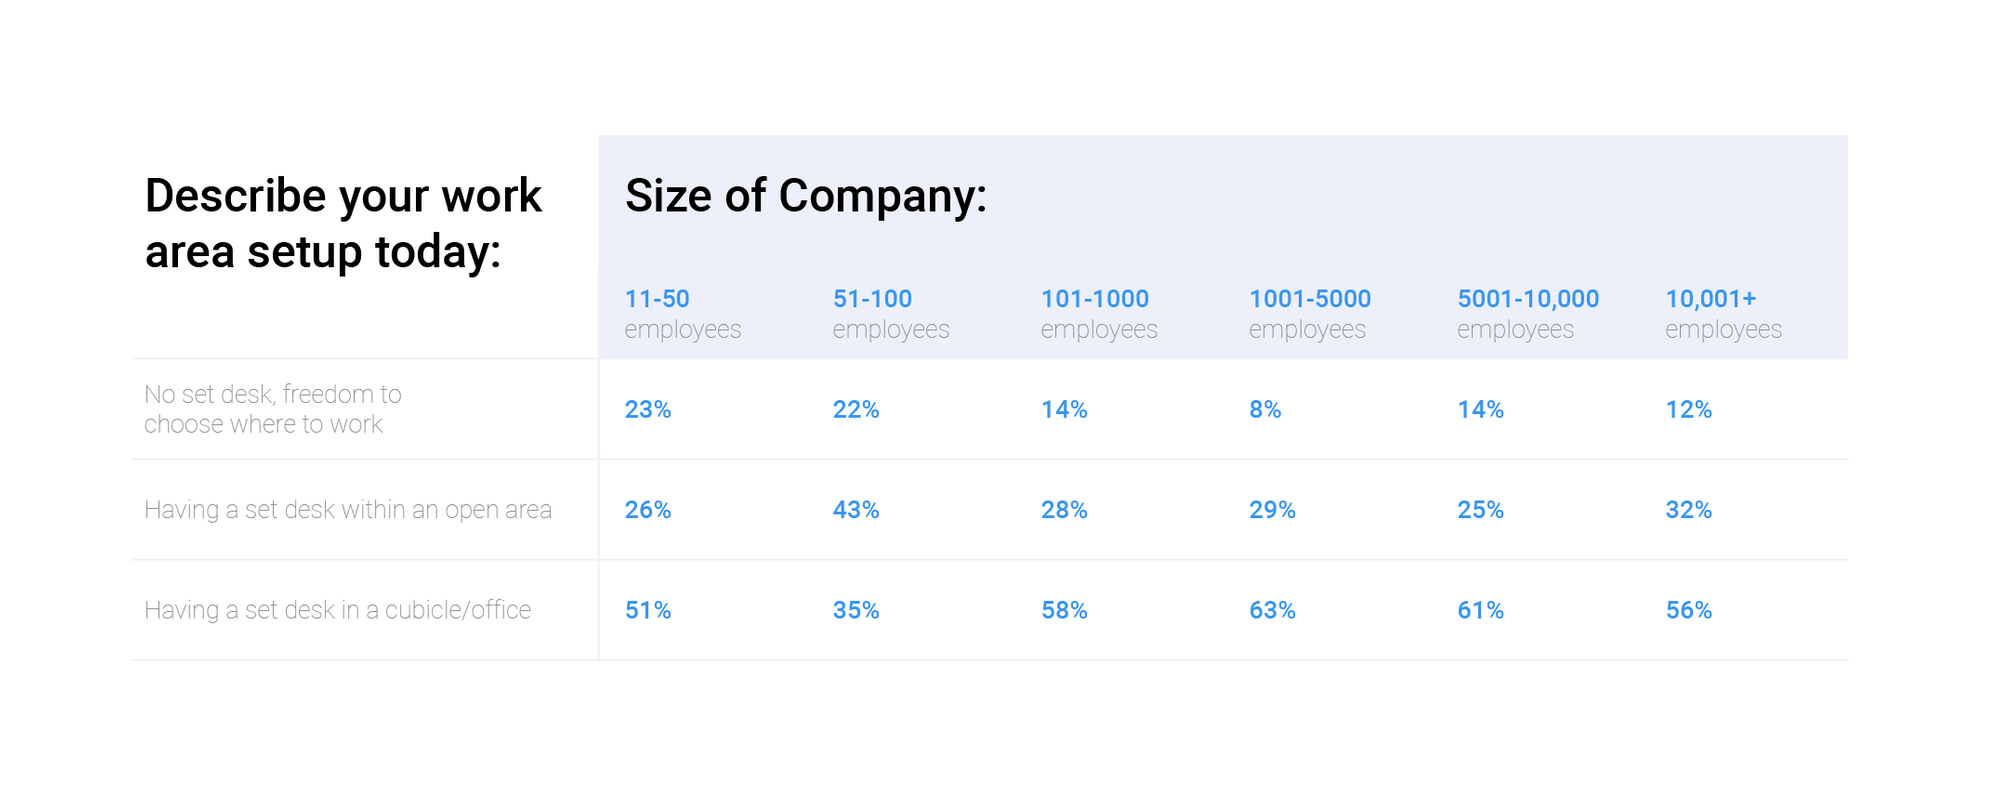Viewport: 2000px width, 796px height.
Task: Click the "Describe your work area setup today:" title
Action: (x=342, y=223)
